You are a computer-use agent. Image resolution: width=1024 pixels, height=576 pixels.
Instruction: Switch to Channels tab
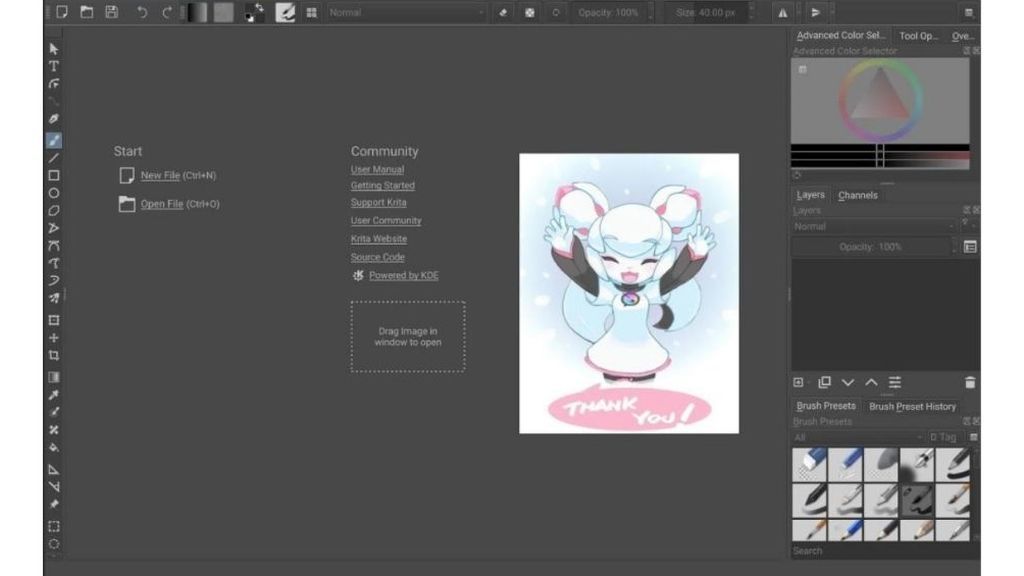coord(857,195)
